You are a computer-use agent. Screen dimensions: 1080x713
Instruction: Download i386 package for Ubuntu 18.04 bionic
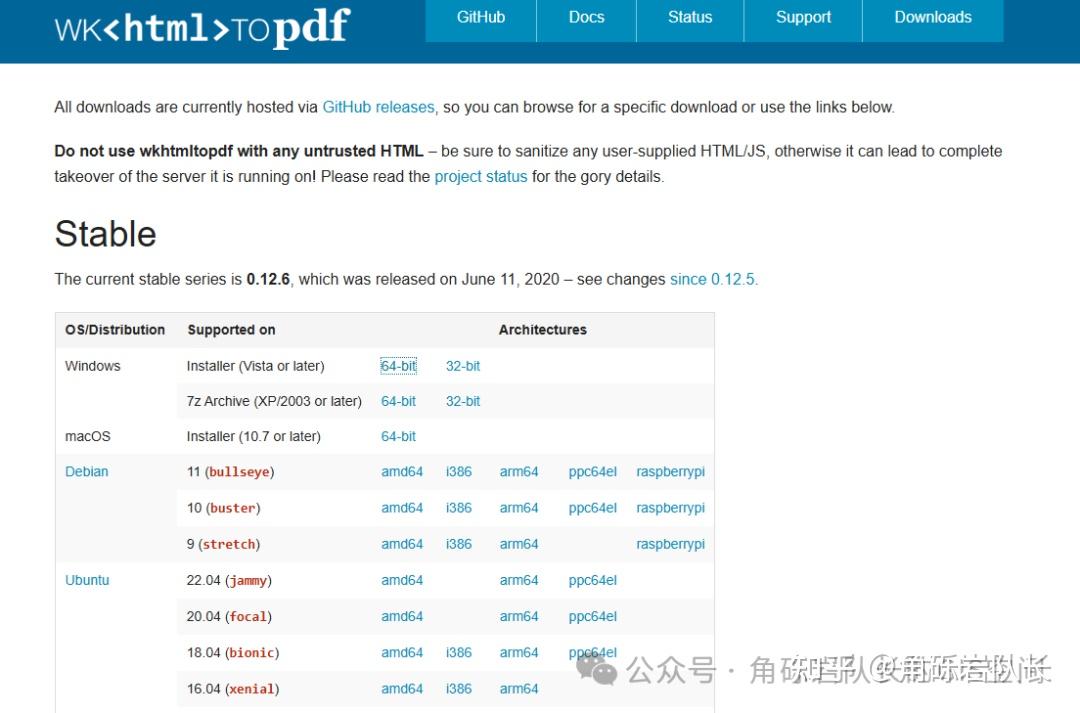tap(458, 652)
